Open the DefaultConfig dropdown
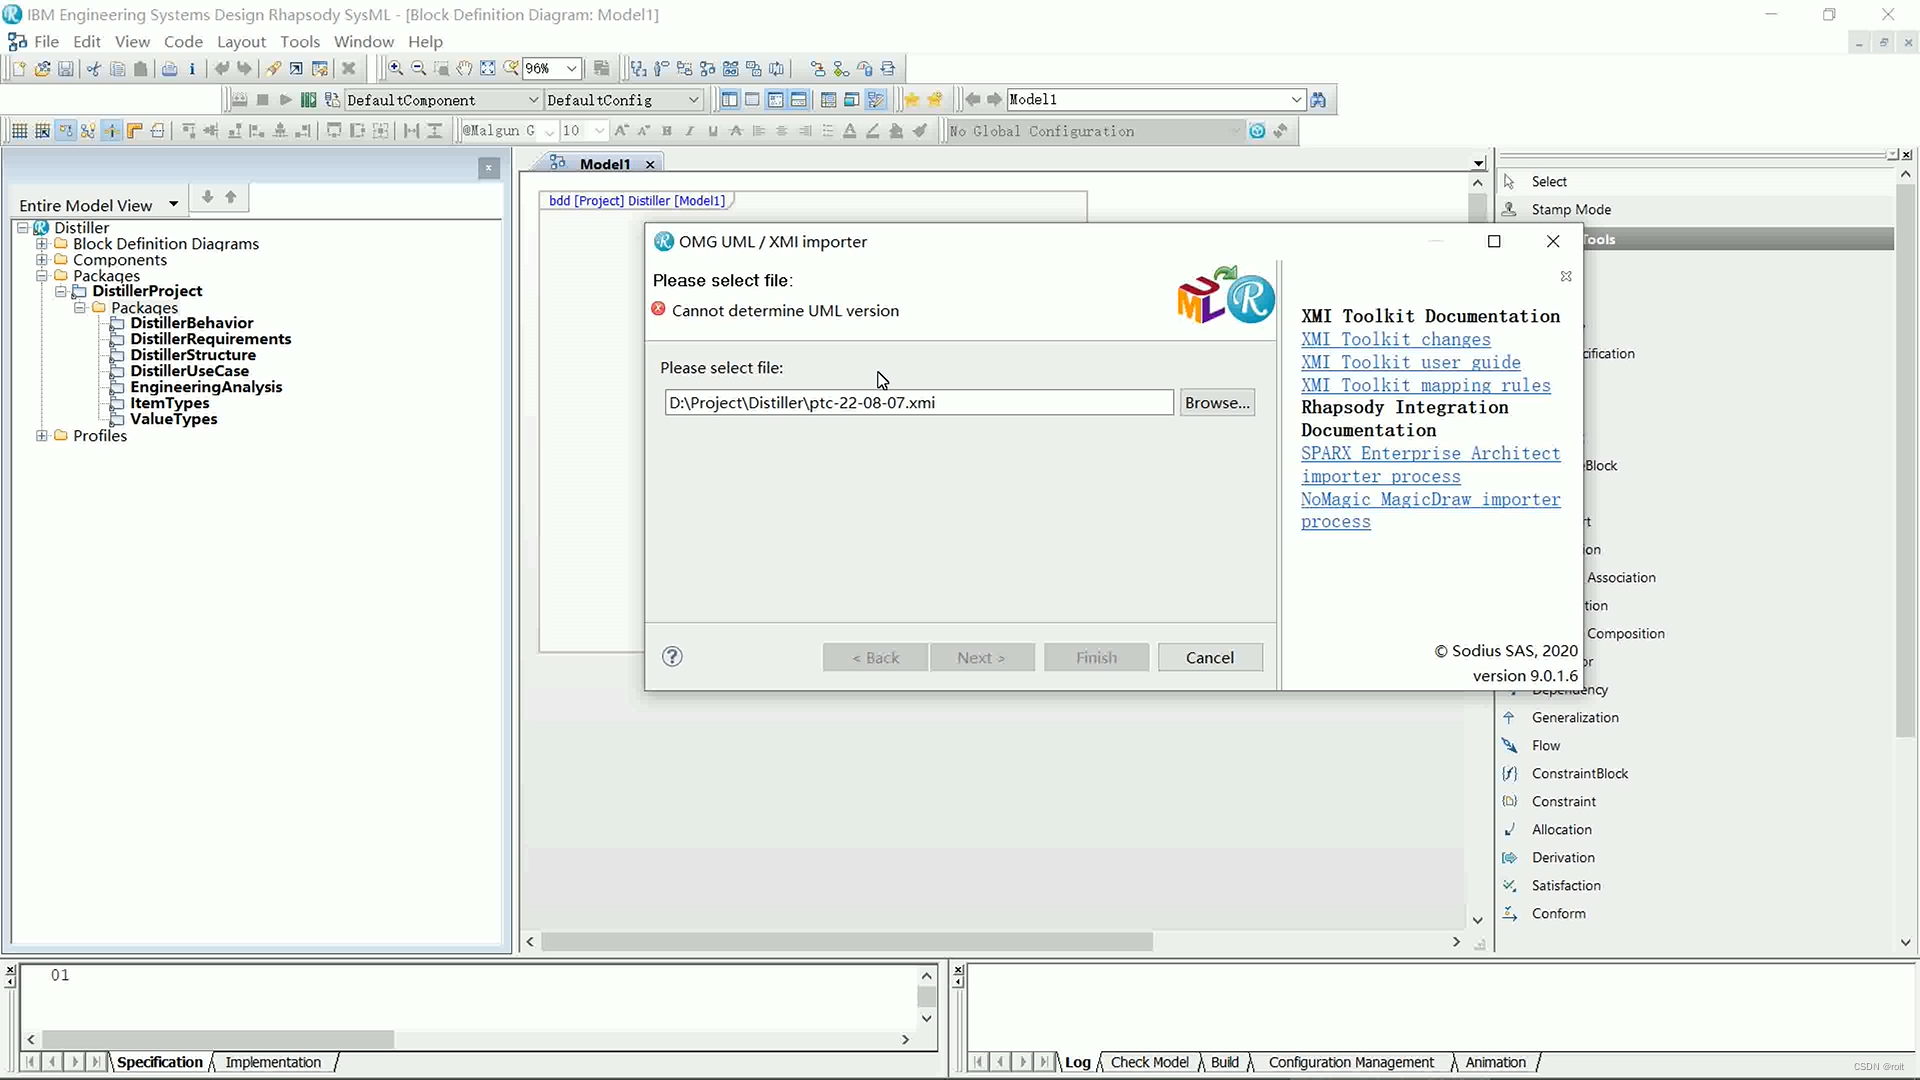 [x=693, y=100]
